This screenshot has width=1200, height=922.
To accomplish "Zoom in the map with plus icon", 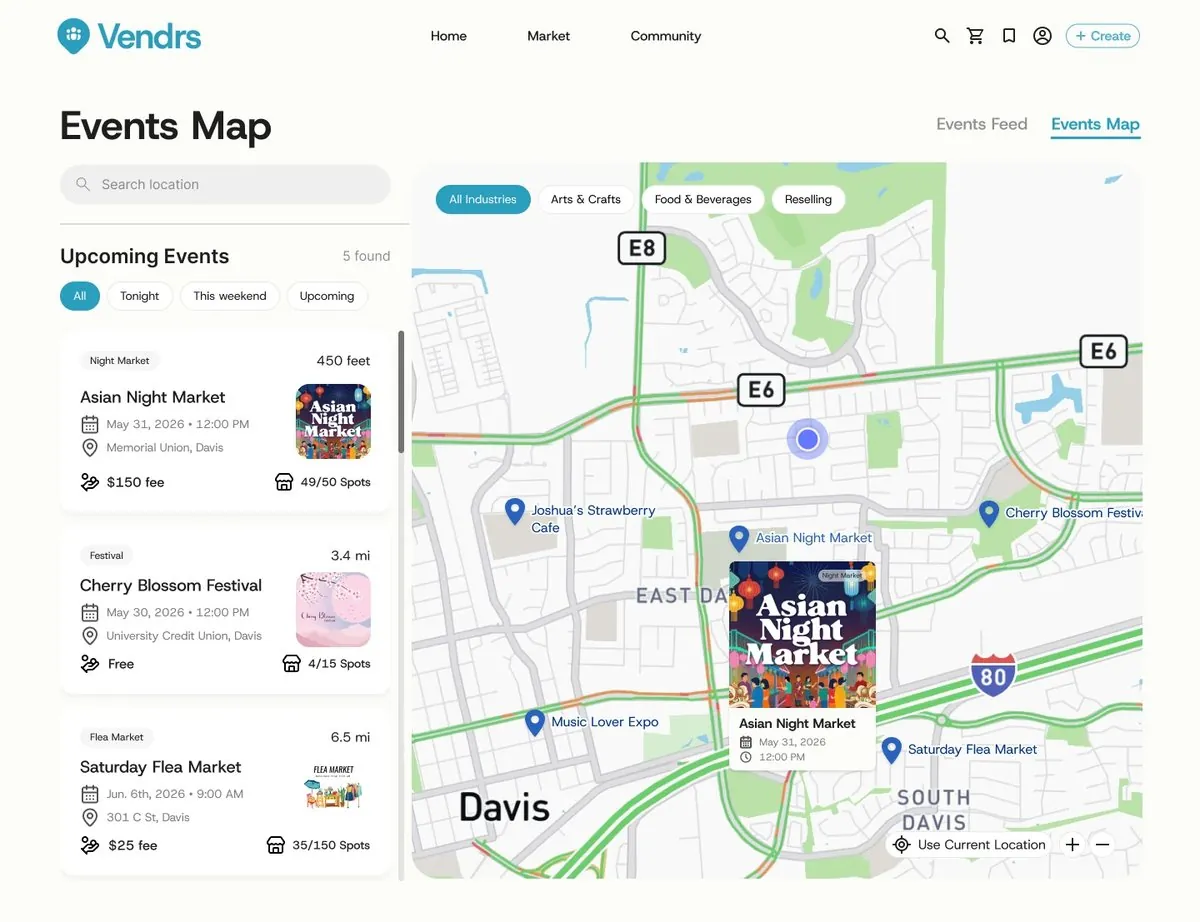I will (1072, 844).
